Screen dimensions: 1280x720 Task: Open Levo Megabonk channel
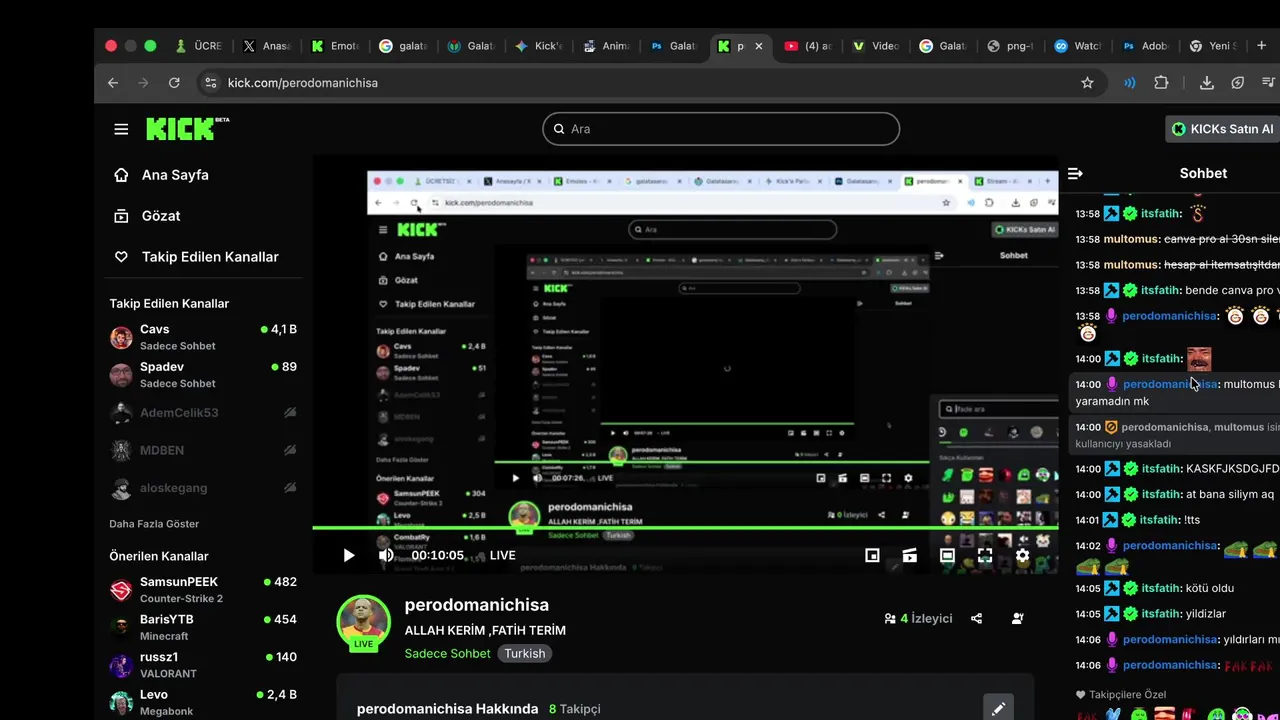click(203, 702)
